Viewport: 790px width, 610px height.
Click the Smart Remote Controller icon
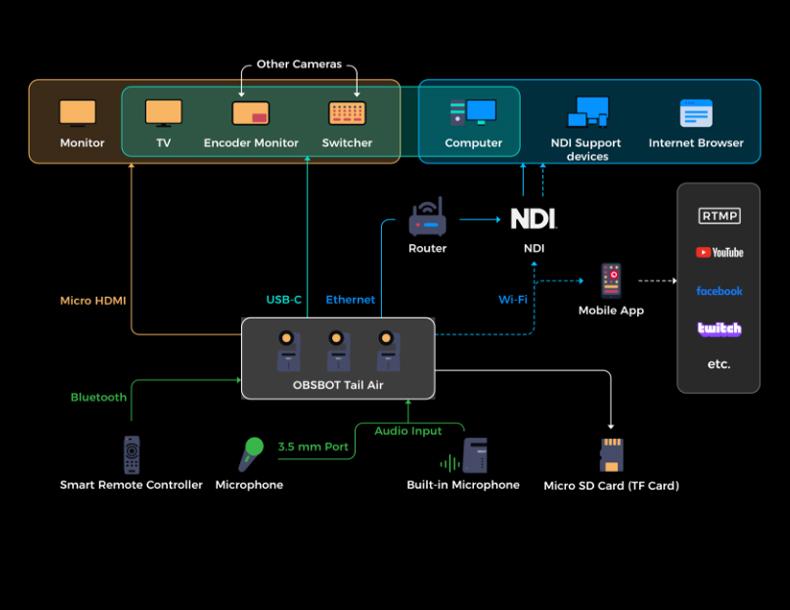click(131, 455)
